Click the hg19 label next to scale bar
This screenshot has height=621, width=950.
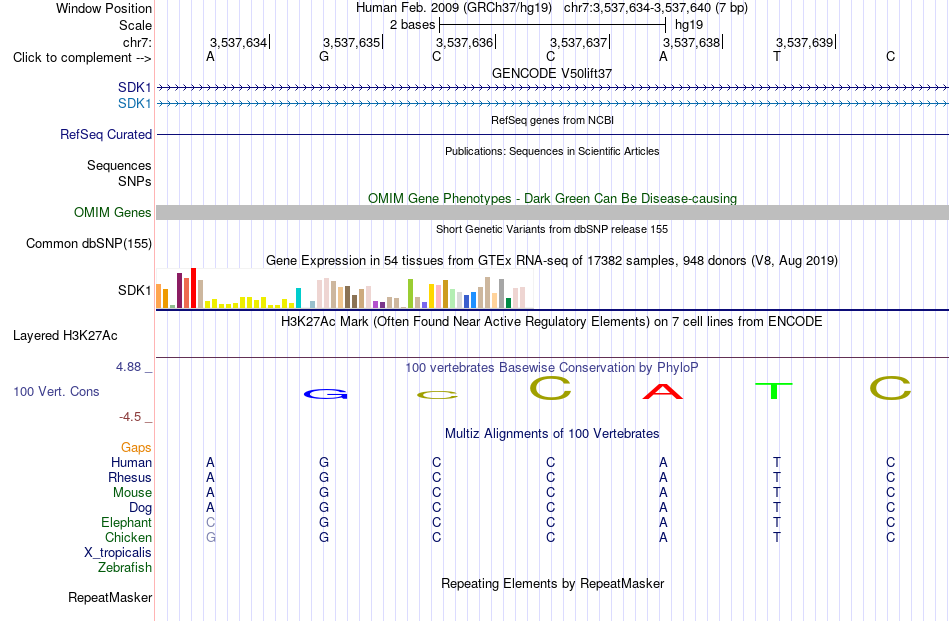pyautogui.click(x=689, y=25)
